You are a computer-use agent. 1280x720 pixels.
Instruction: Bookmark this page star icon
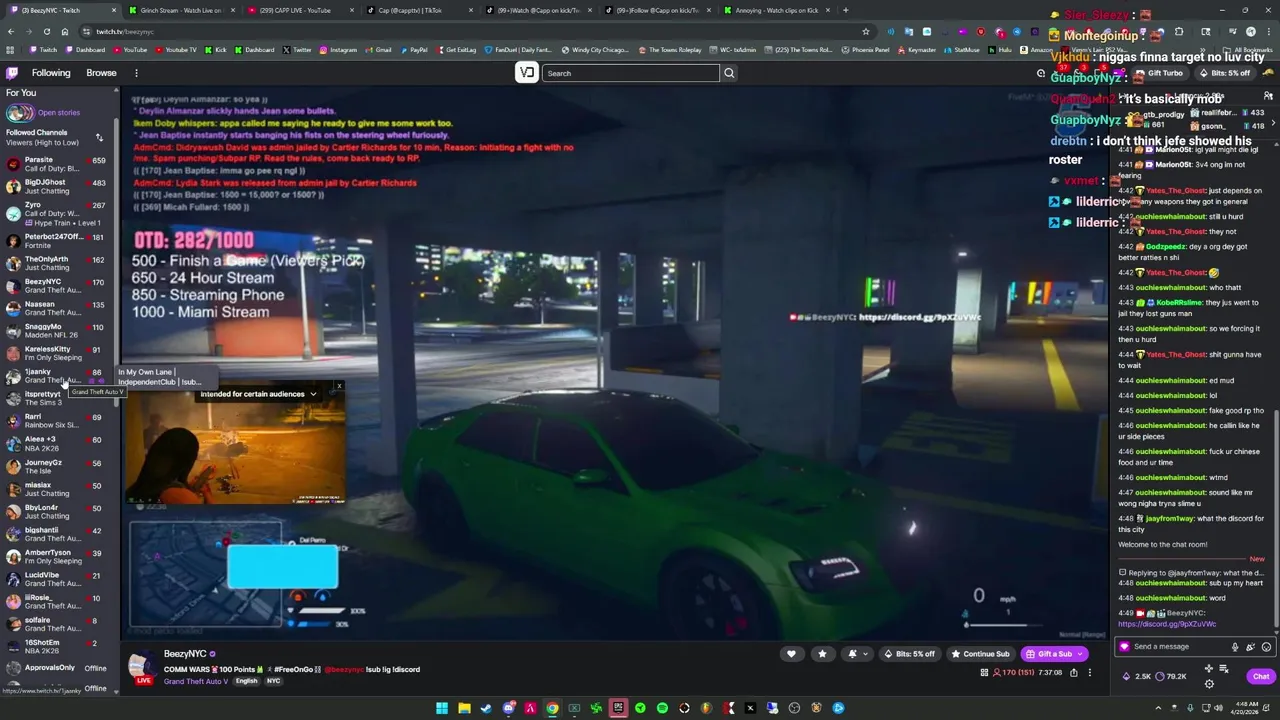point(866,31)
